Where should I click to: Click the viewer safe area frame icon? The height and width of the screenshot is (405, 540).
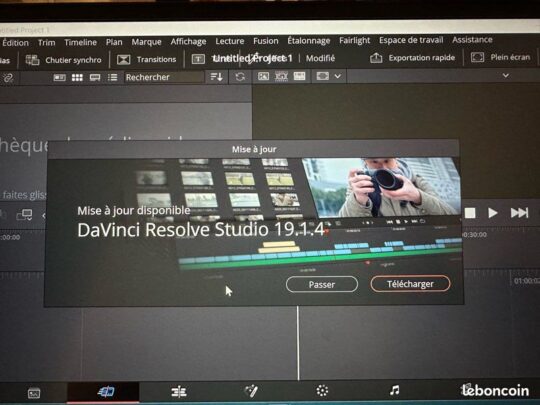323,76
